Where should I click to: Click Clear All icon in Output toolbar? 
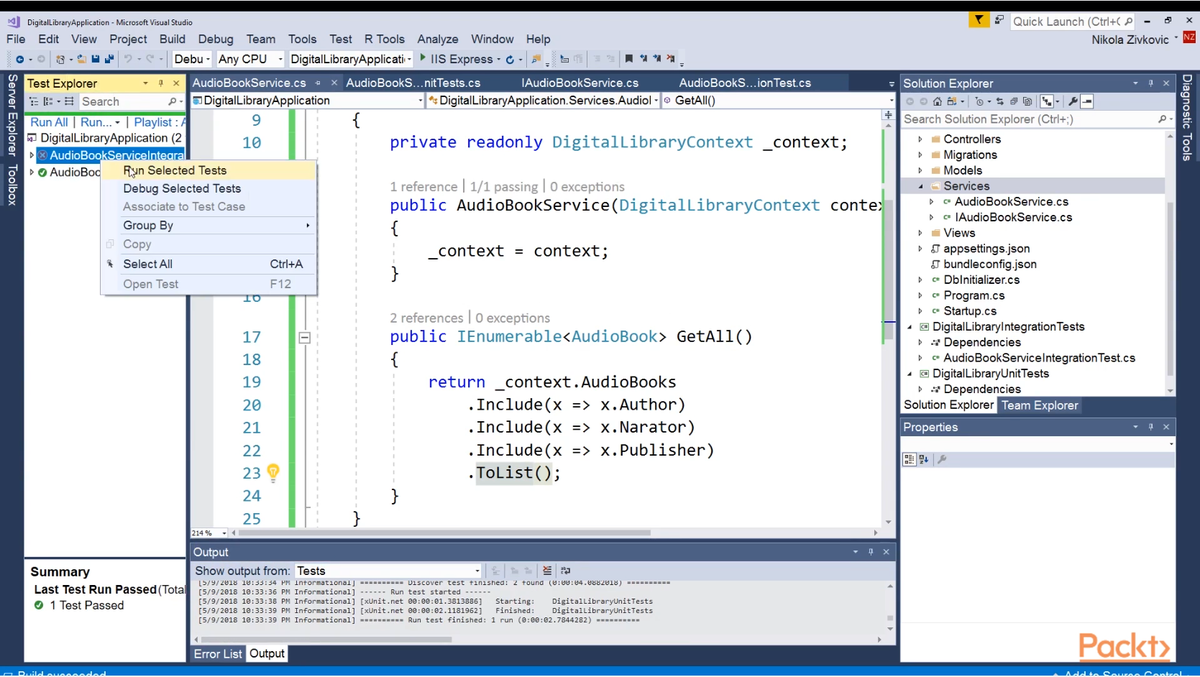pos(547,571)
